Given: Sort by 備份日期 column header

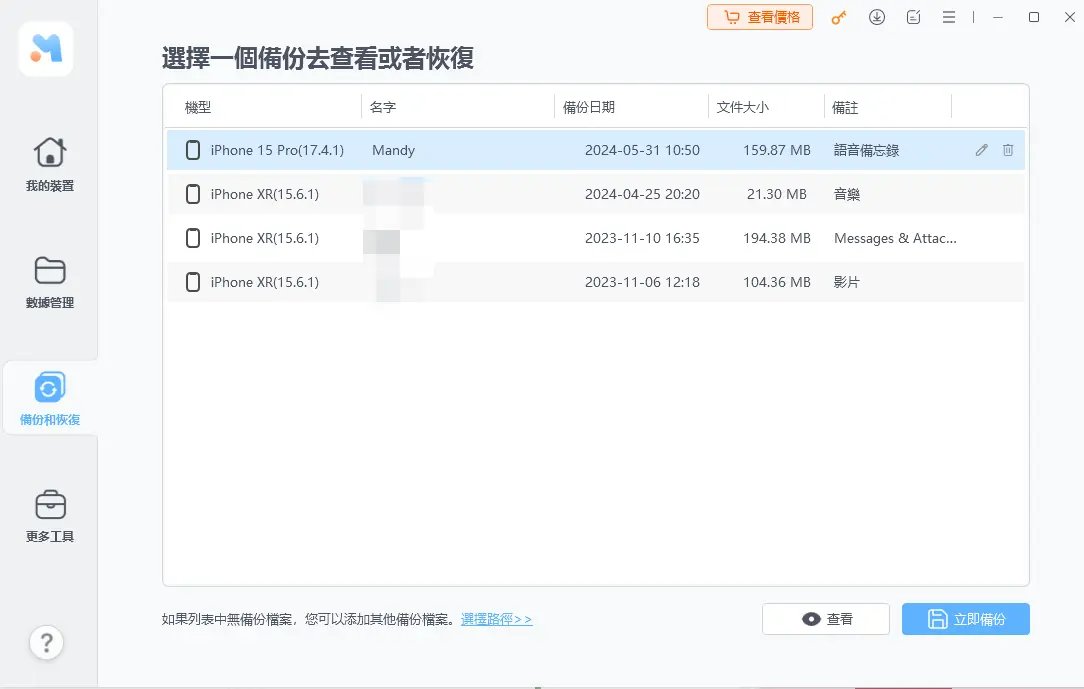Looking at the screenshot, I should (589, 107).
